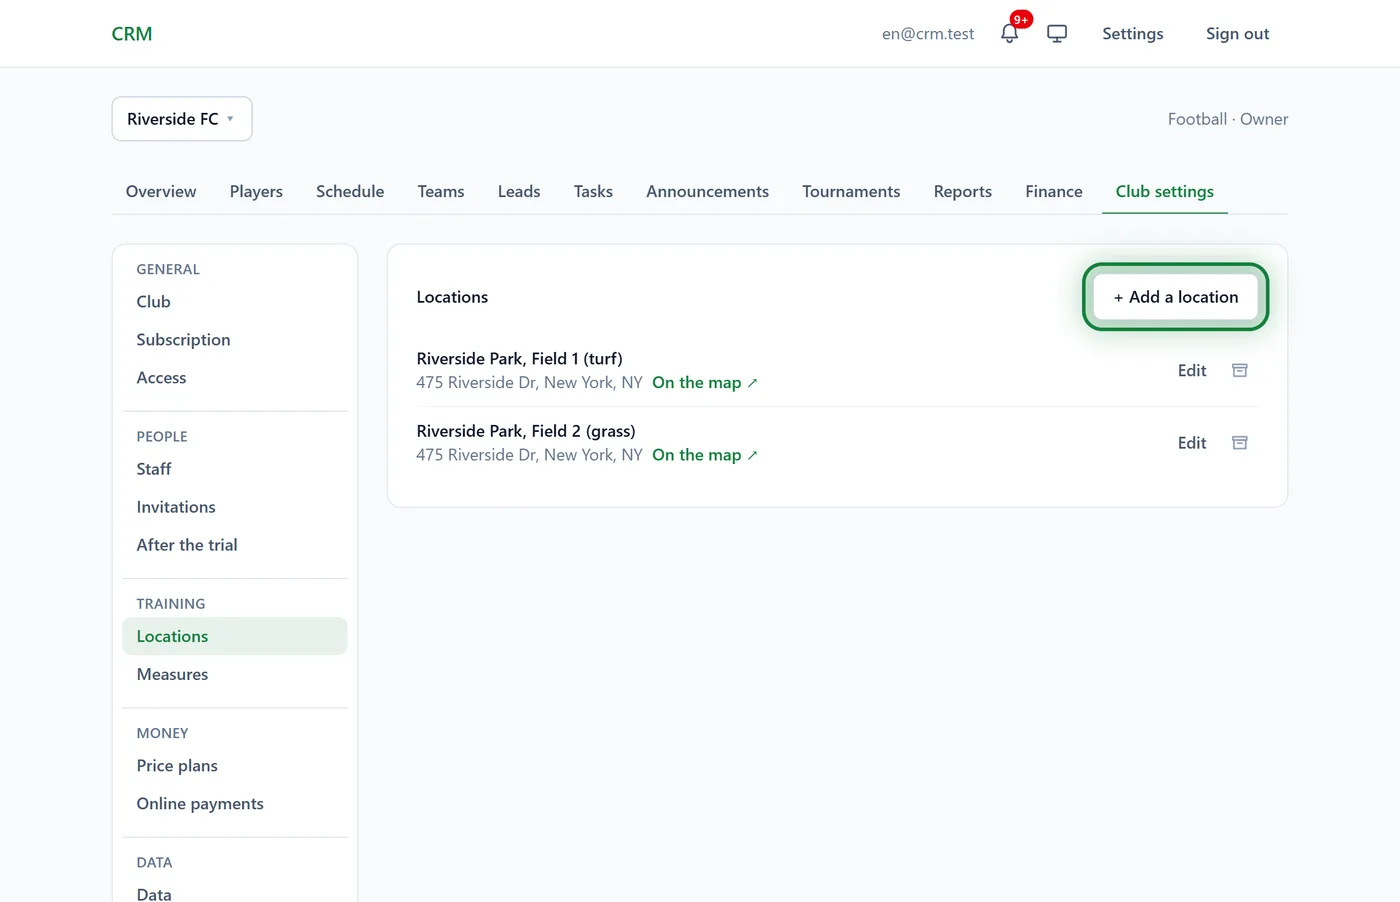Edit Riverside Park Field 1 (turf)

point(1192,371)
